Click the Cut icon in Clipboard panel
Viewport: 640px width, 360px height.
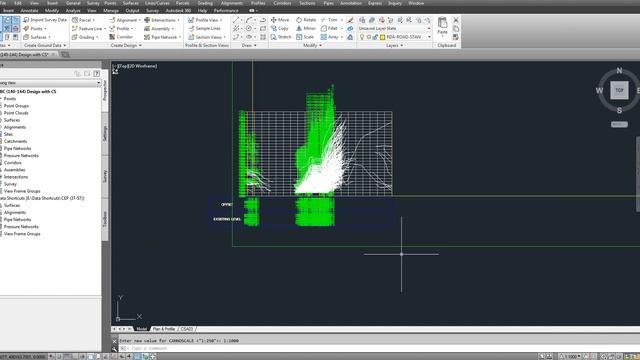(456, 20)
